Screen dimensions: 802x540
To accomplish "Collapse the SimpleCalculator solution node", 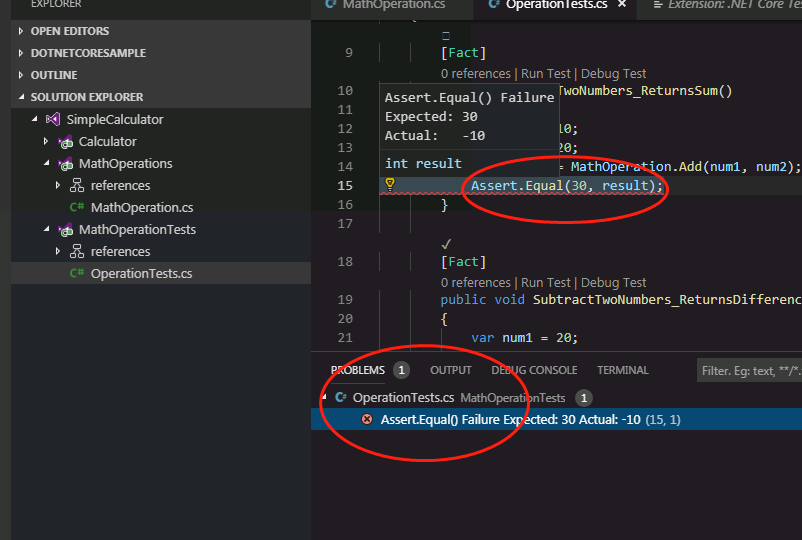I will [x=34, y=119].
